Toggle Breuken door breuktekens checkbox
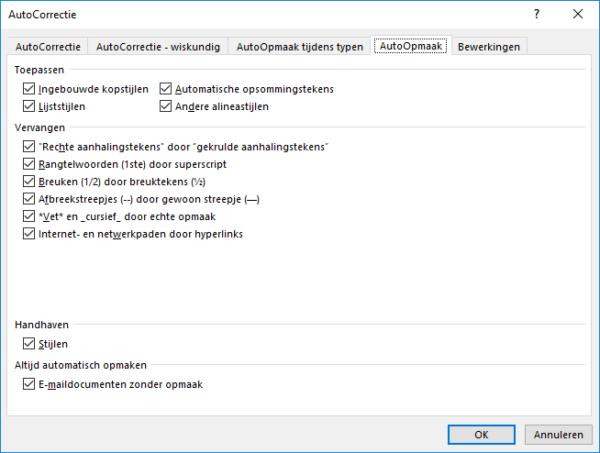 tap(29, 181)
